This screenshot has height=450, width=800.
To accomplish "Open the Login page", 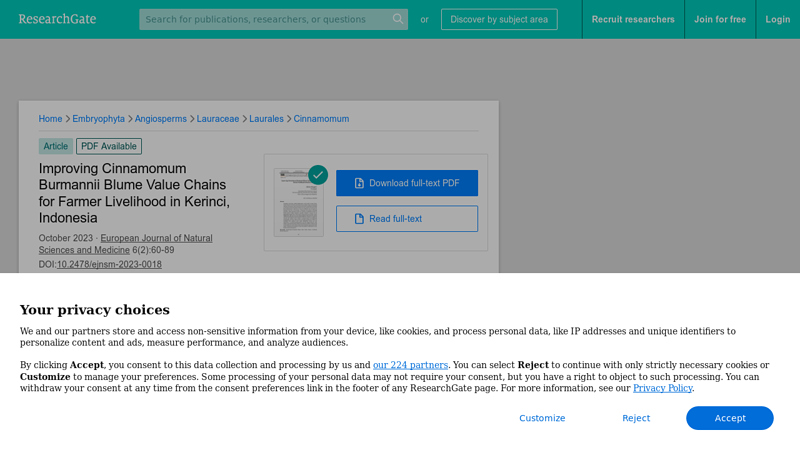I will click(x=777, y=19).
